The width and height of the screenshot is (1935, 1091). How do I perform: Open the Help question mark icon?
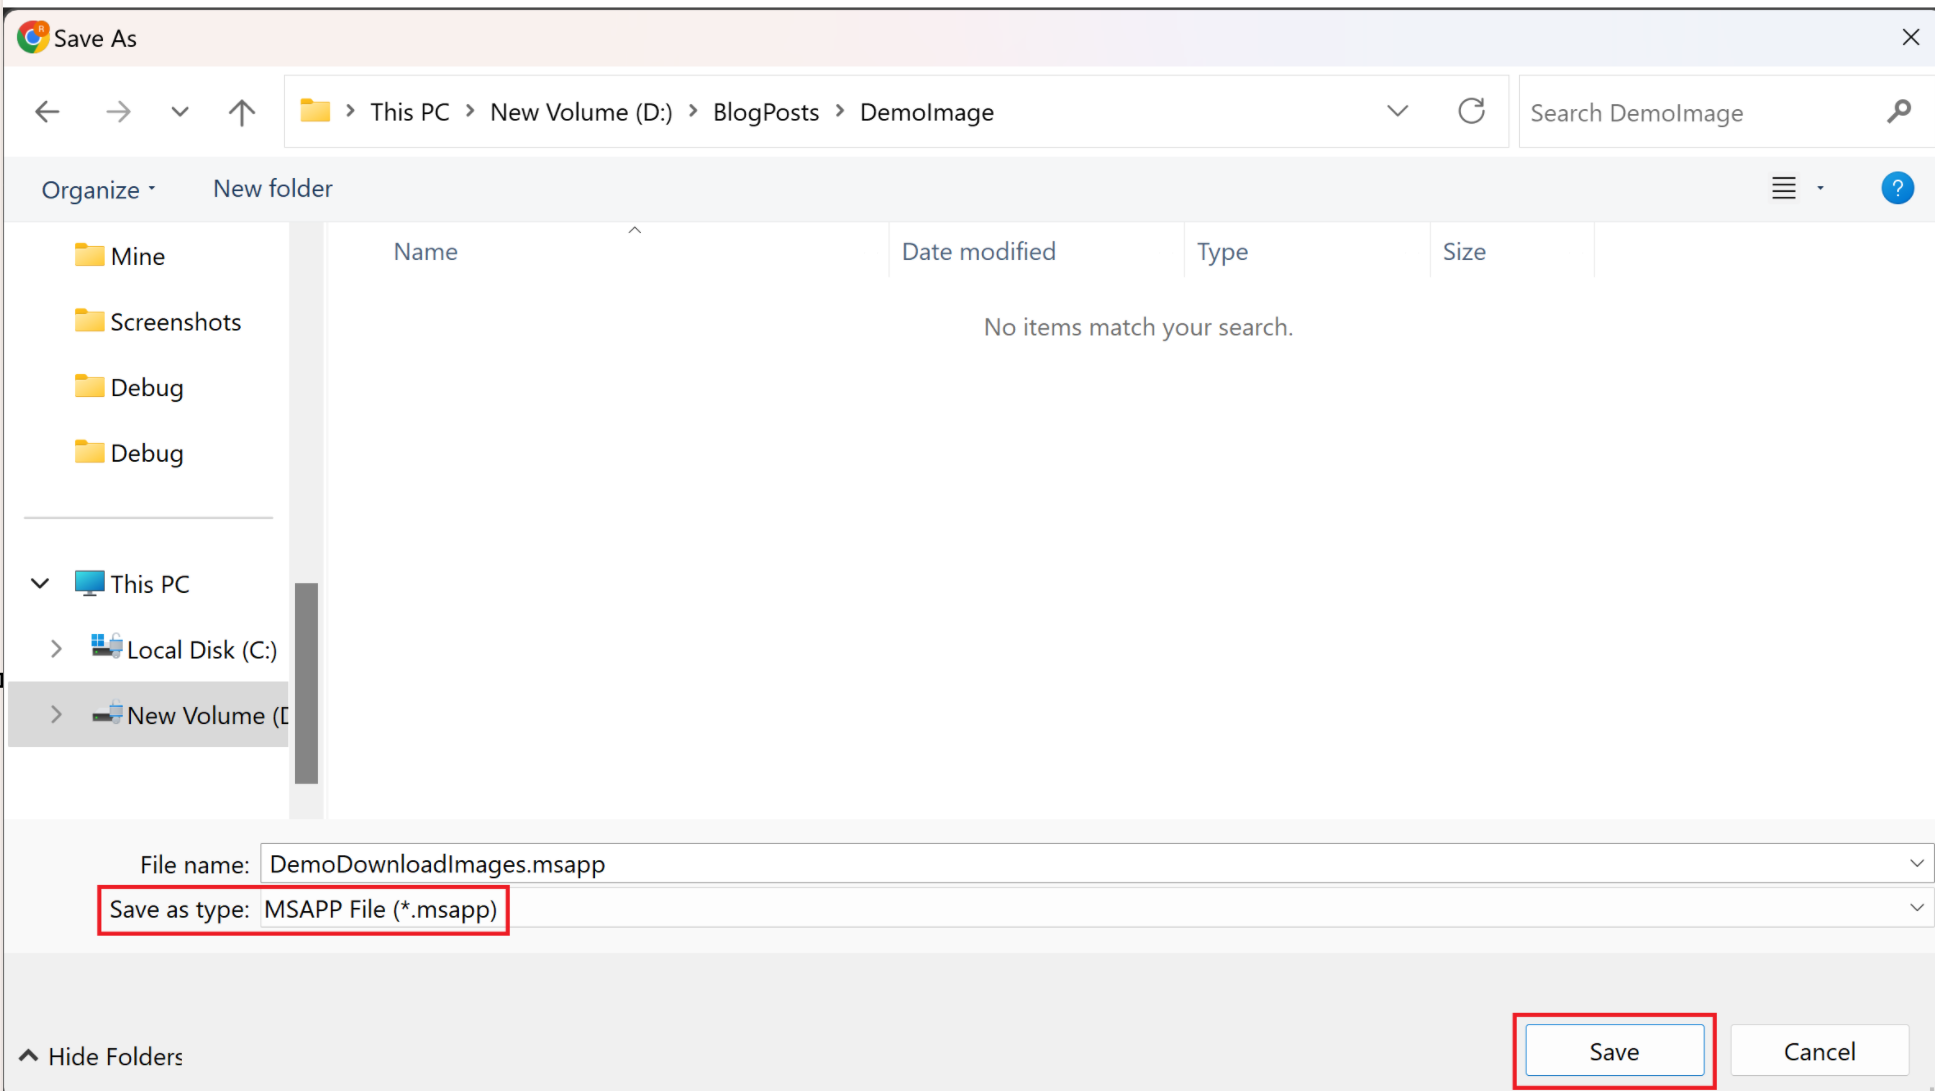click(x=1896, y=188)
